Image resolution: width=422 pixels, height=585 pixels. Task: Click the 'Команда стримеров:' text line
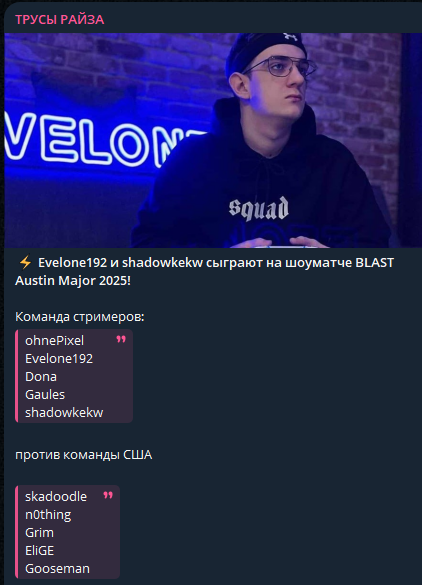[x=80, y=317]
